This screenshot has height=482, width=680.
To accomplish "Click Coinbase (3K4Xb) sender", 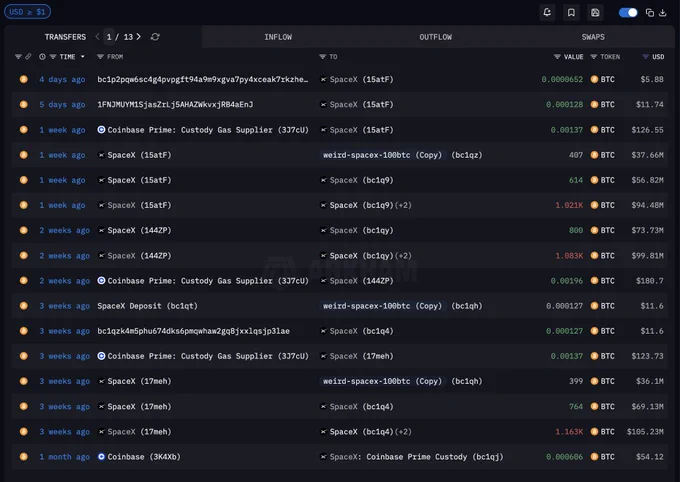I will click(139, 457).
